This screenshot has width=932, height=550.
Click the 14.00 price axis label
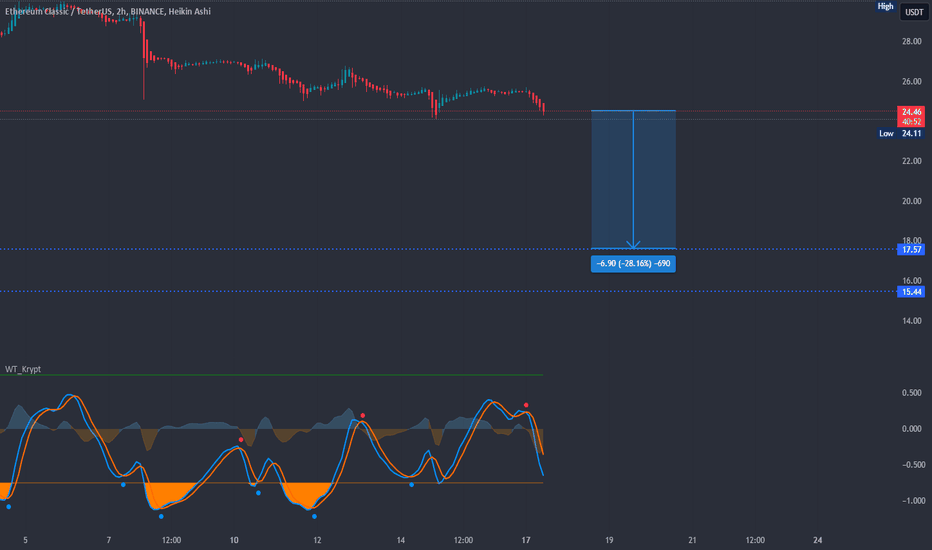point(911,320)
